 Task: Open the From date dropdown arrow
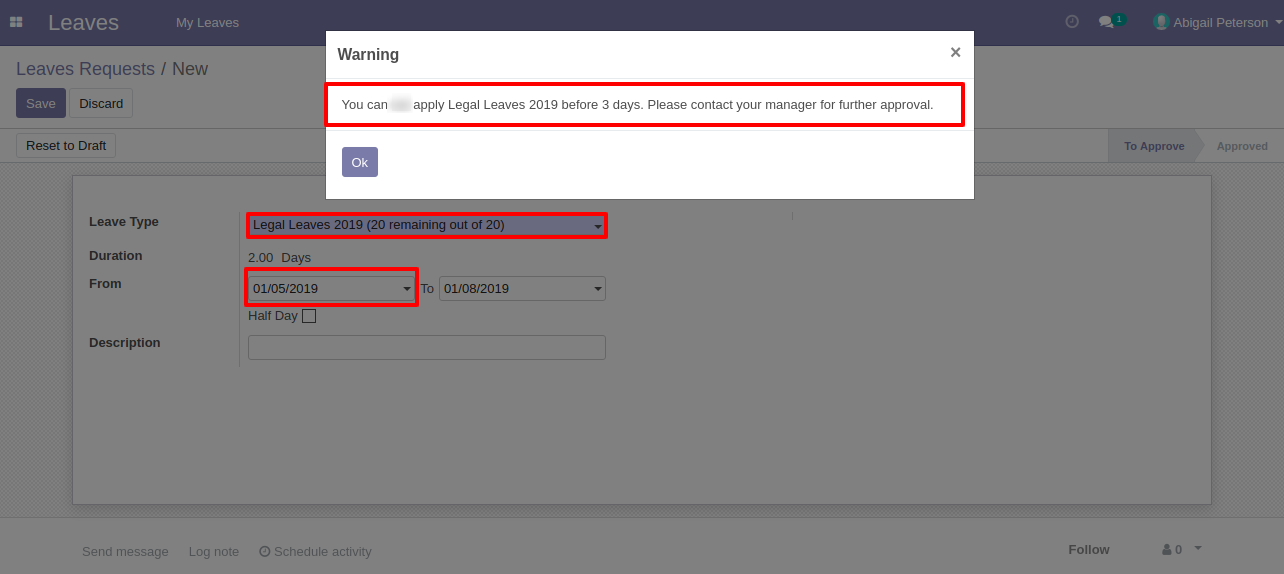tap(407, 289)
